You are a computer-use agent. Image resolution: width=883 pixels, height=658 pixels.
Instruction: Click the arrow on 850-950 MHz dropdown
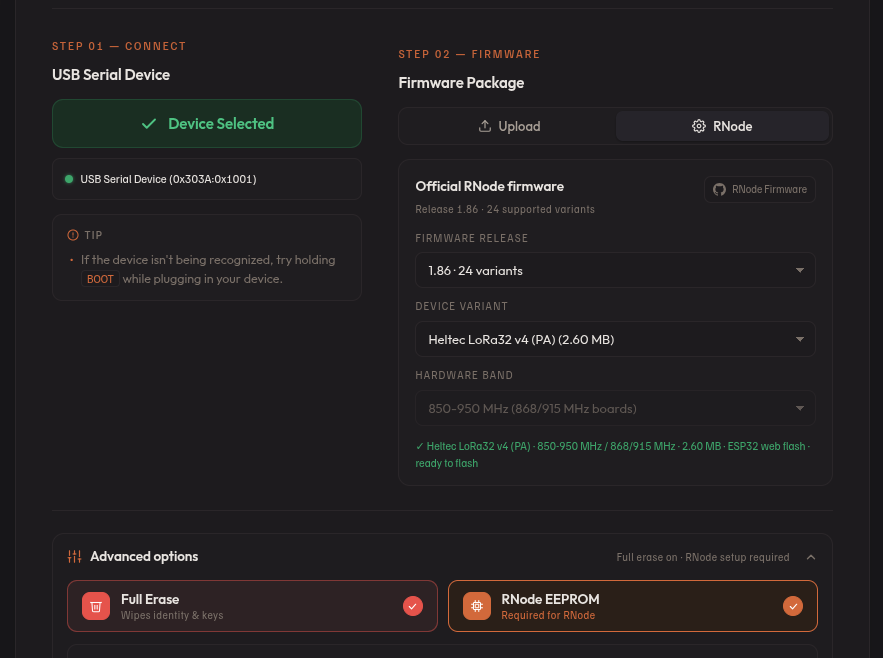pos(800,408)
